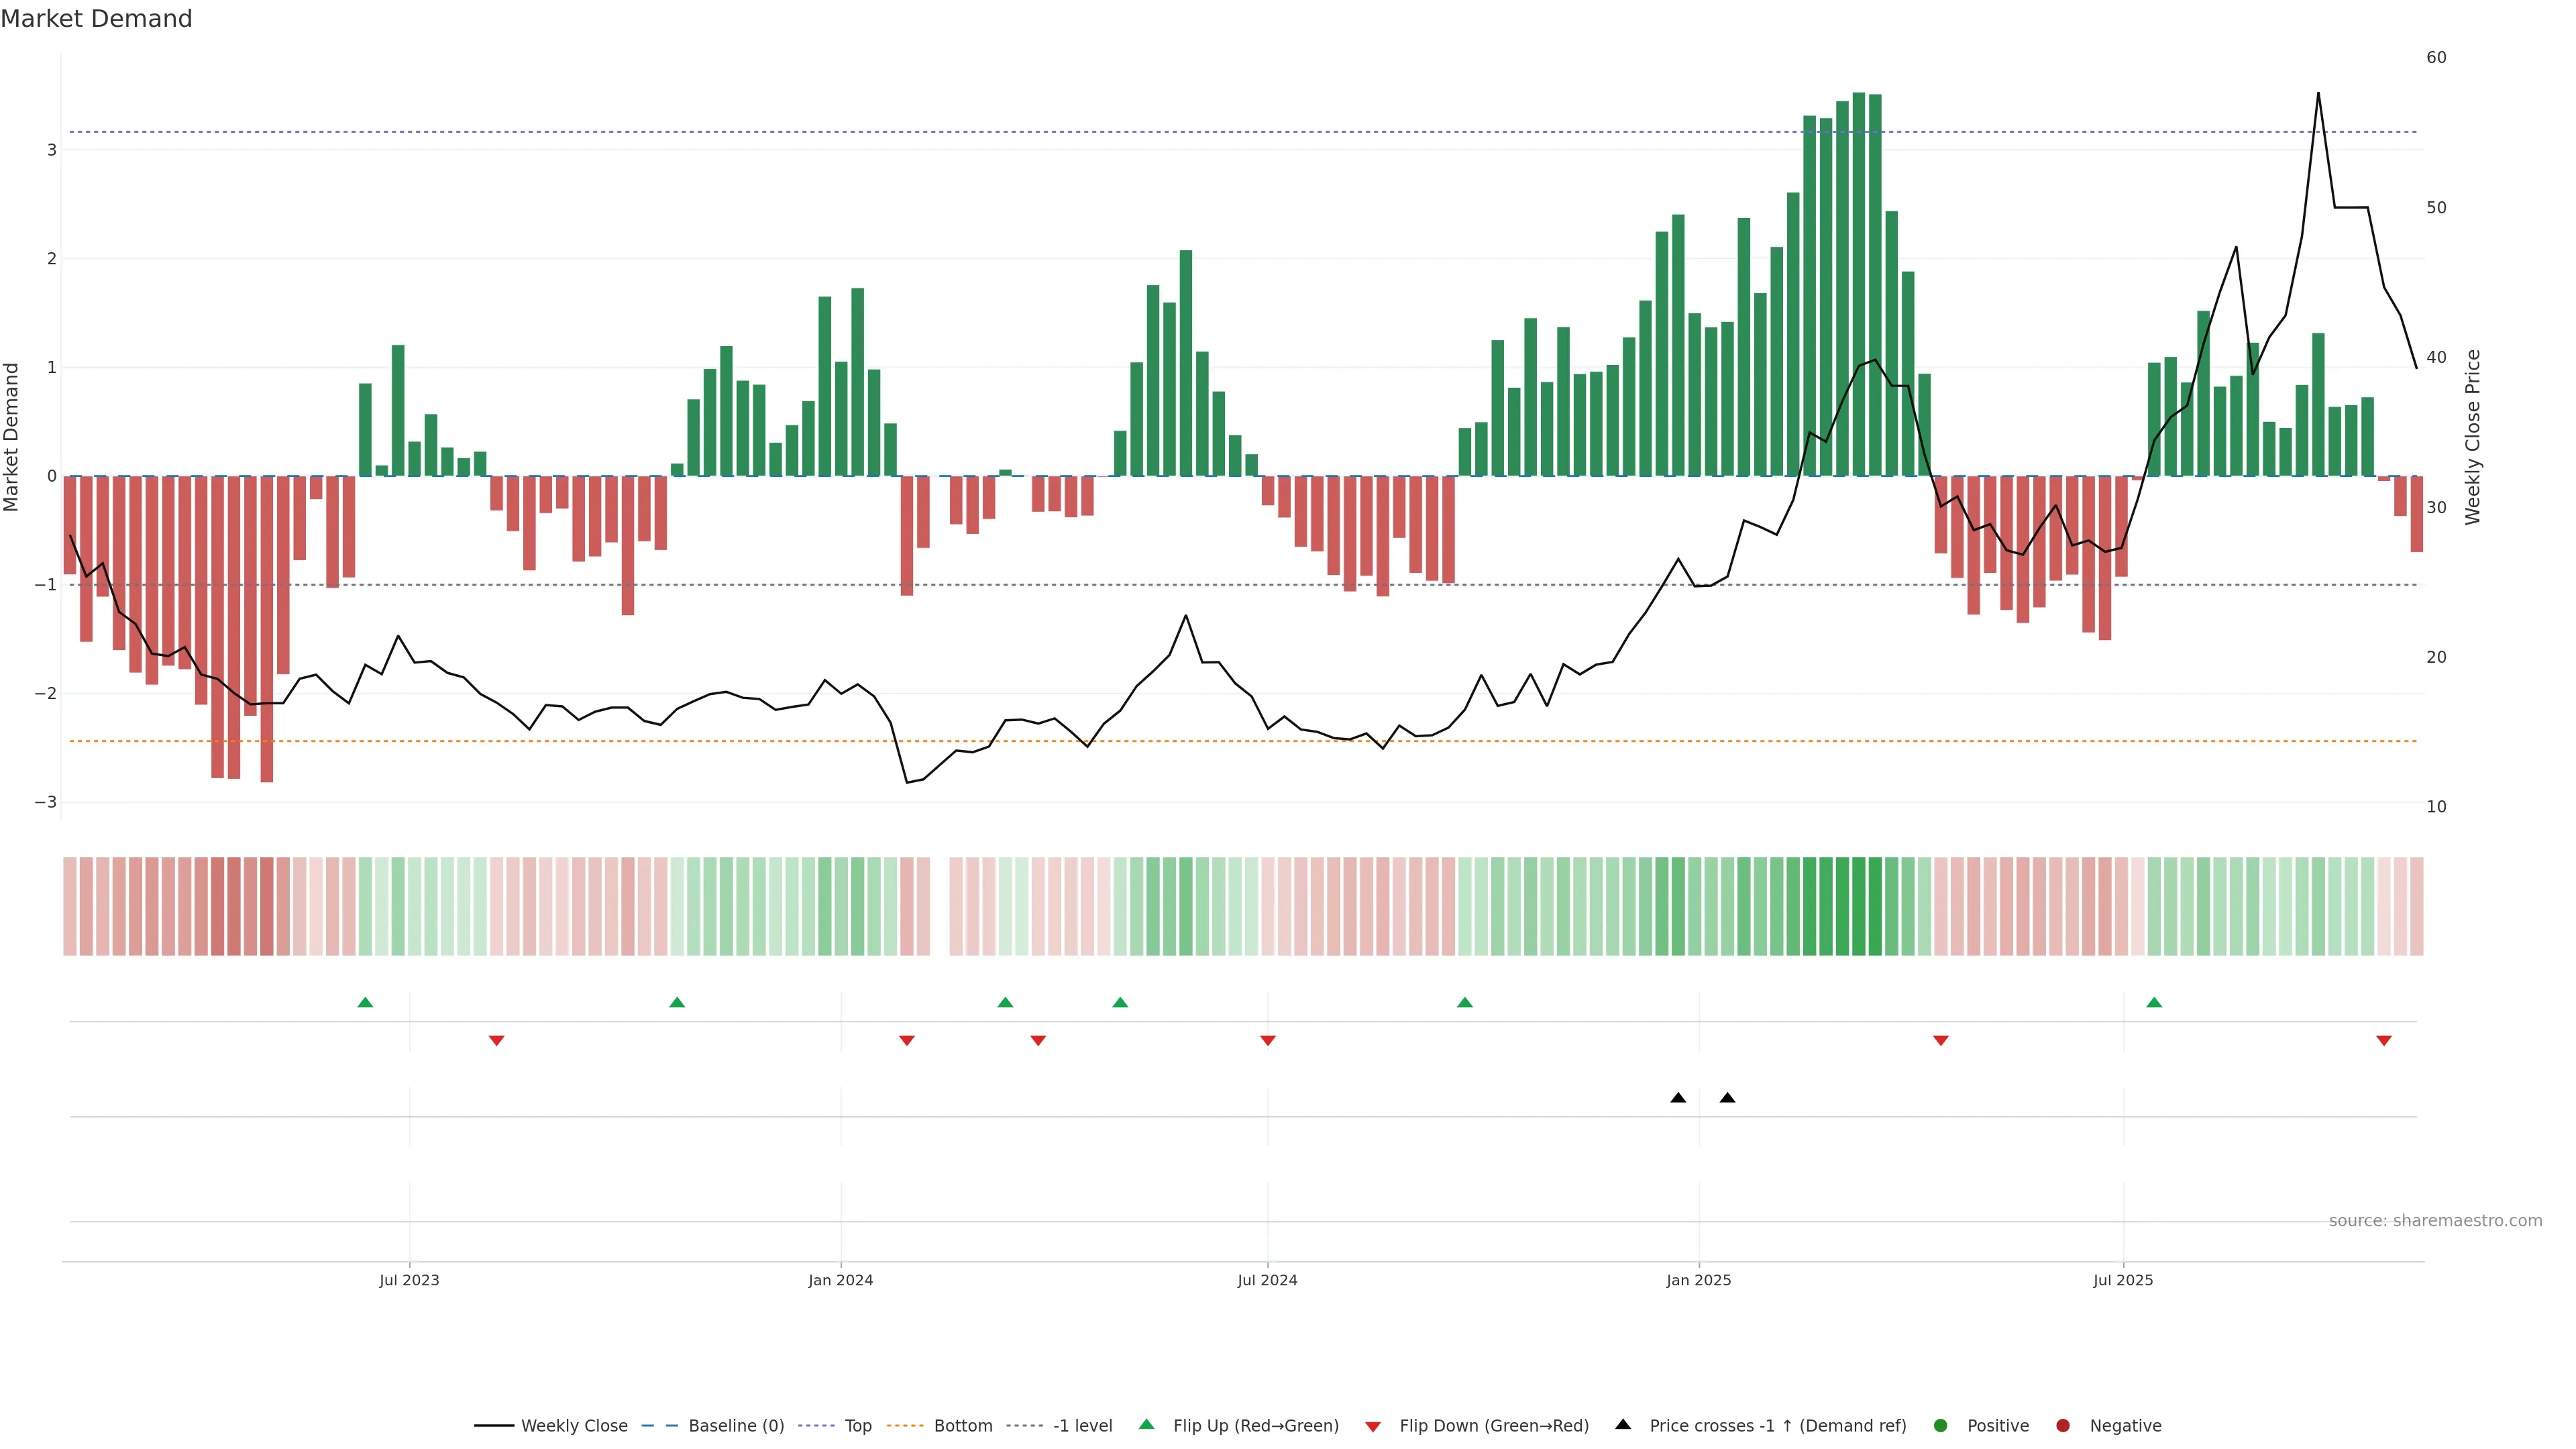Click green Flip Up legend triangle
The width and height of the screenshot is (2576, 1449).
click(x=1147, y=1424)
